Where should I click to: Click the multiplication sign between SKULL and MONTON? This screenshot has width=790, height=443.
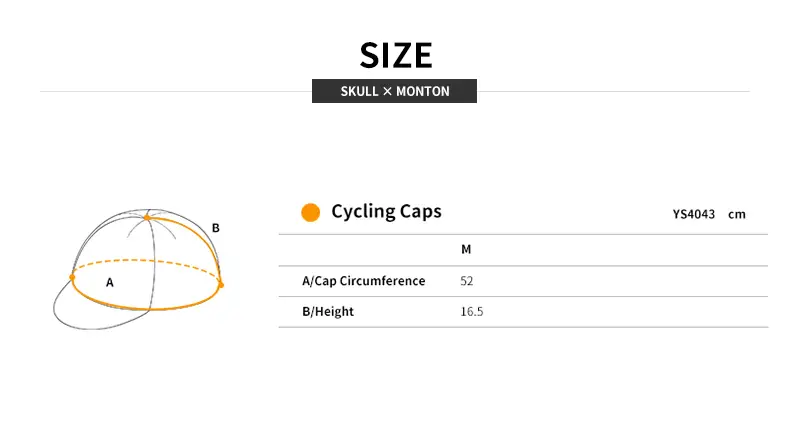pyautogui.click(x=387, y=91)
